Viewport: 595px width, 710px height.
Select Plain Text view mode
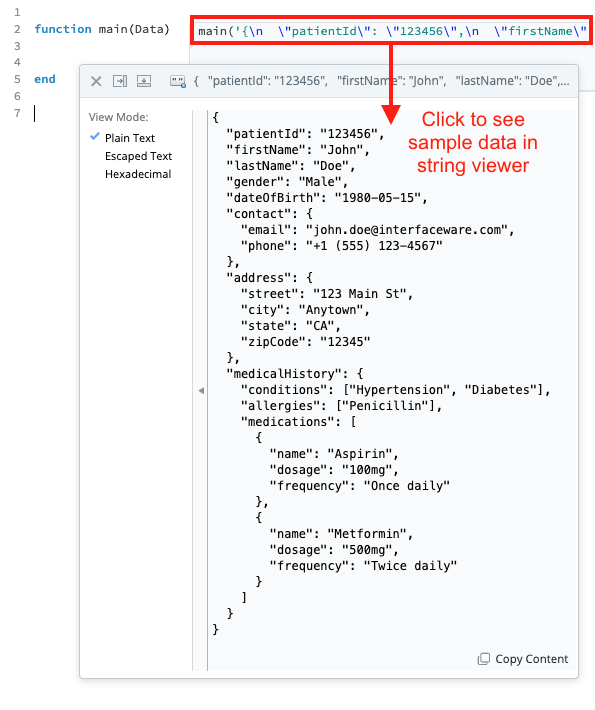(130, 138)
